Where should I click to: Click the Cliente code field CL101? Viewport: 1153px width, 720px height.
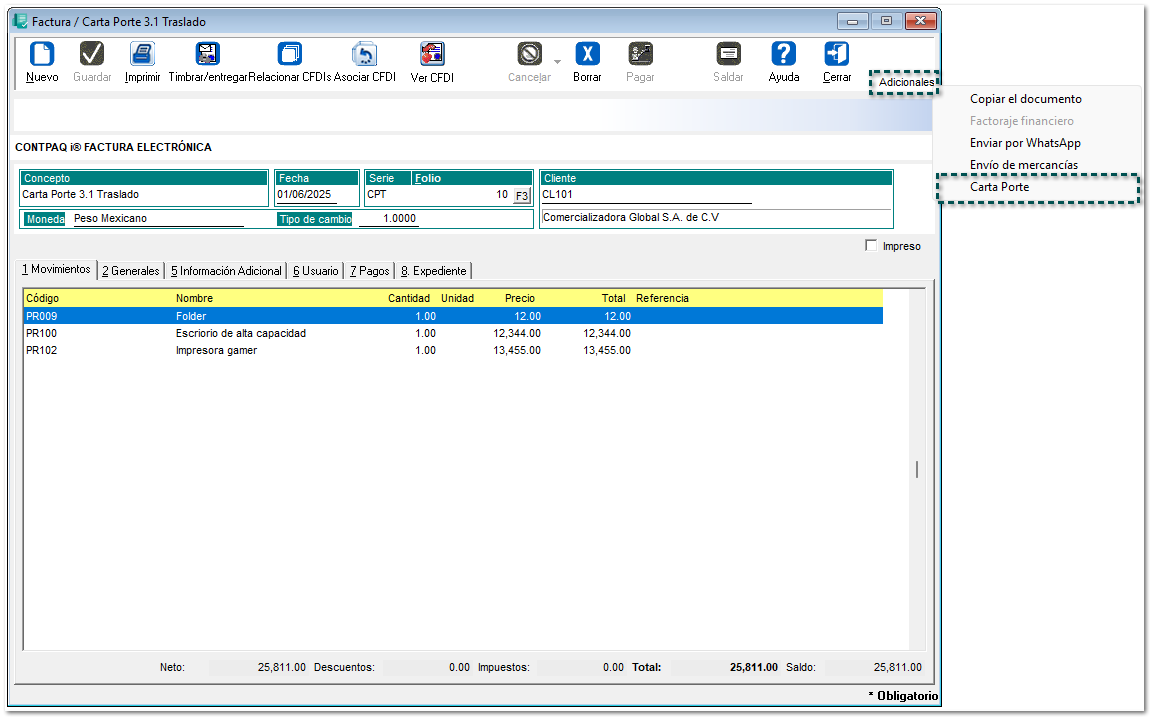[x=645, y=195]
